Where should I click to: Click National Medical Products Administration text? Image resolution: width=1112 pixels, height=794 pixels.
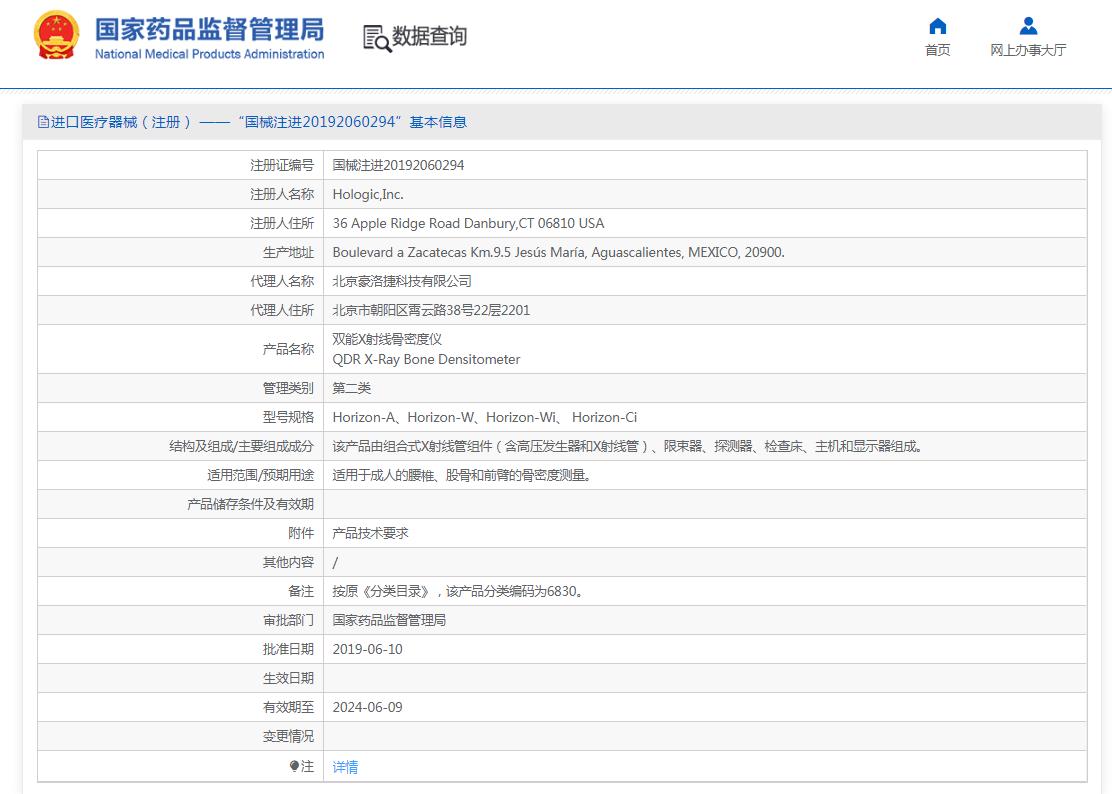[209, 54]
